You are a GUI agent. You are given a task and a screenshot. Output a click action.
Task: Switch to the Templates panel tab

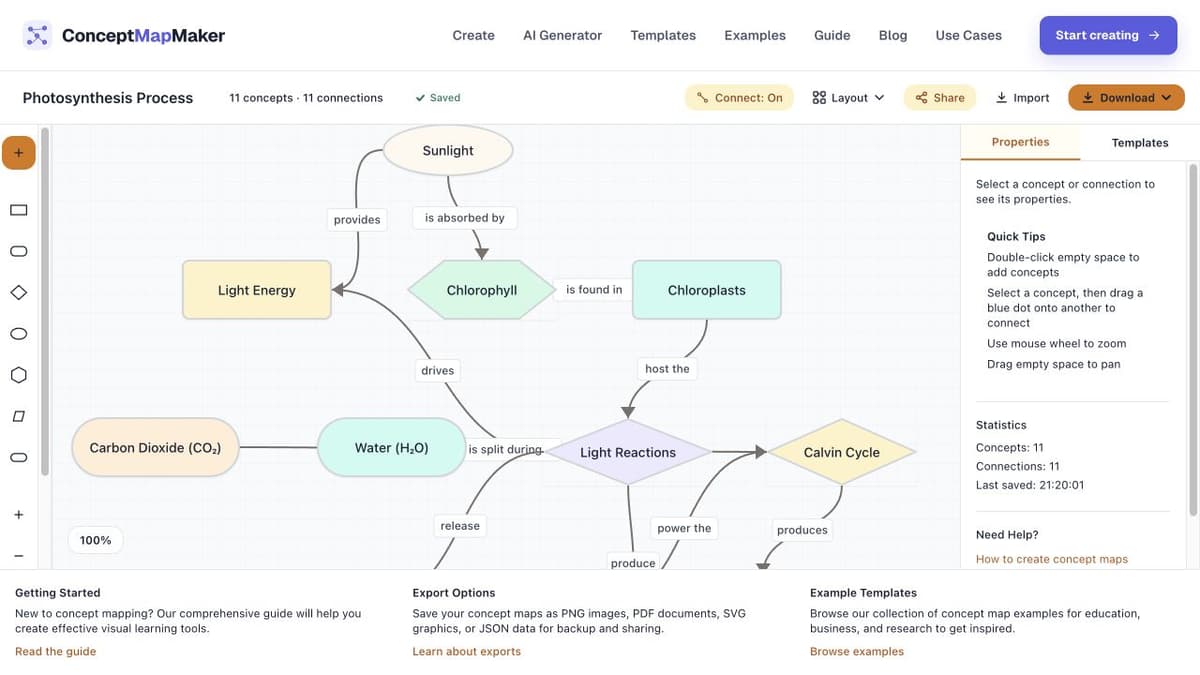(1140, 142)
